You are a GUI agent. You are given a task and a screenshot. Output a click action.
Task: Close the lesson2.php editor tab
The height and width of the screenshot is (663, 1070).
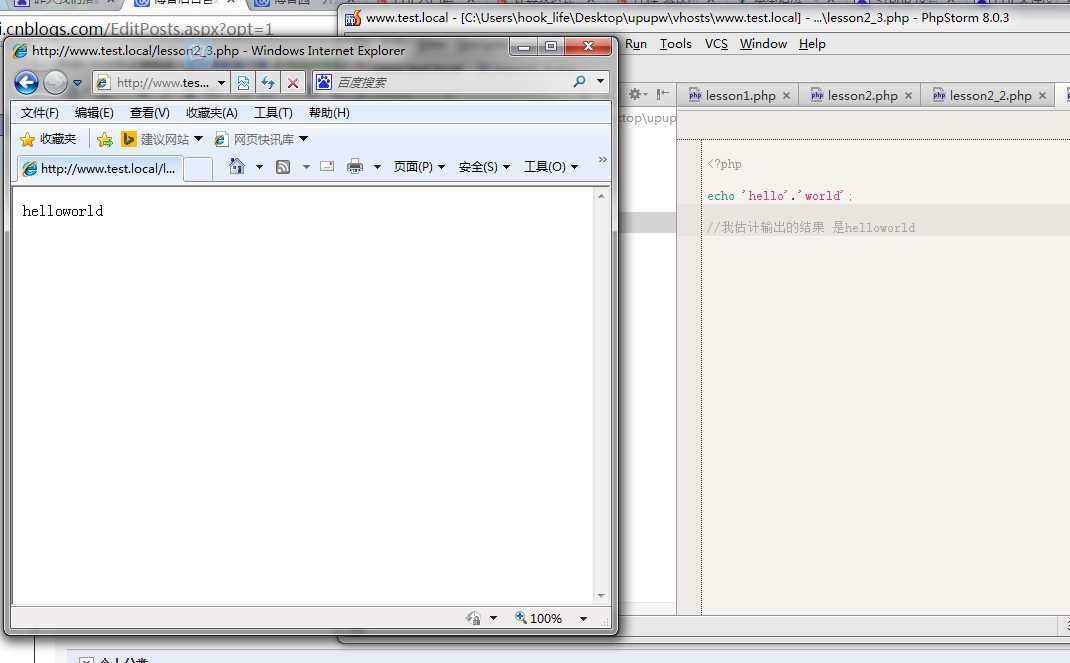pos(908,95)
